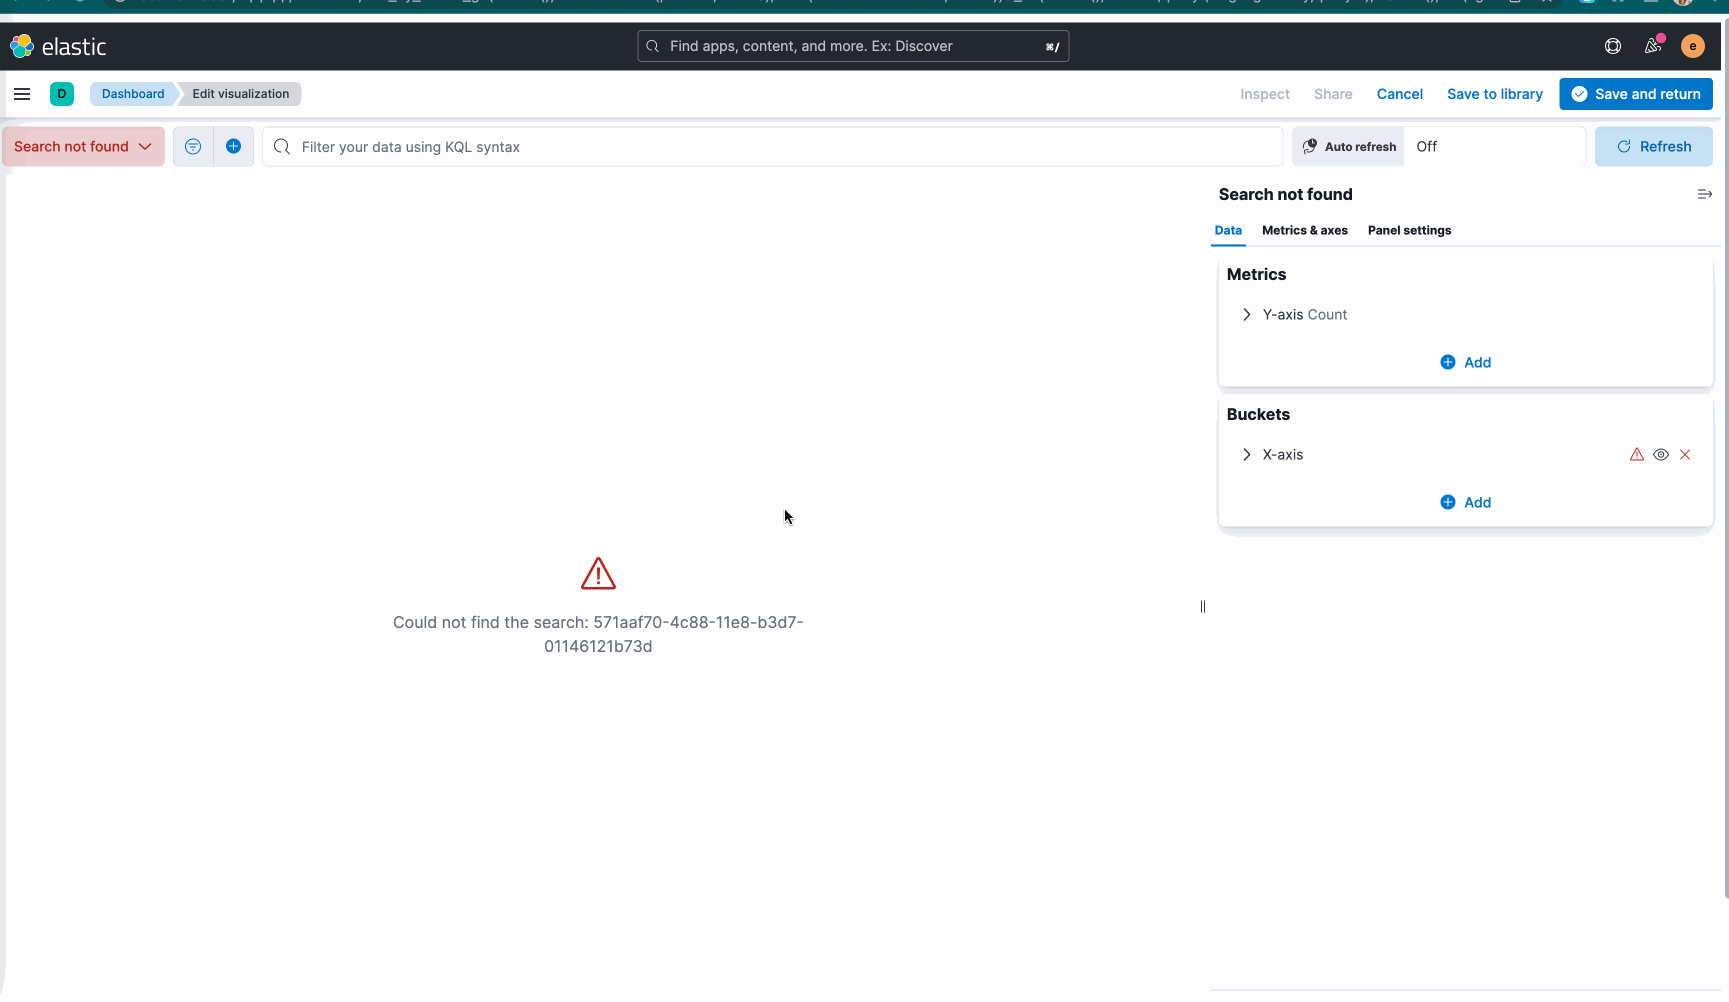The height and width of the screenshot is (1002, 1729).
Task: Expand the X-axis bucket
Action: tap(1247, 454)
